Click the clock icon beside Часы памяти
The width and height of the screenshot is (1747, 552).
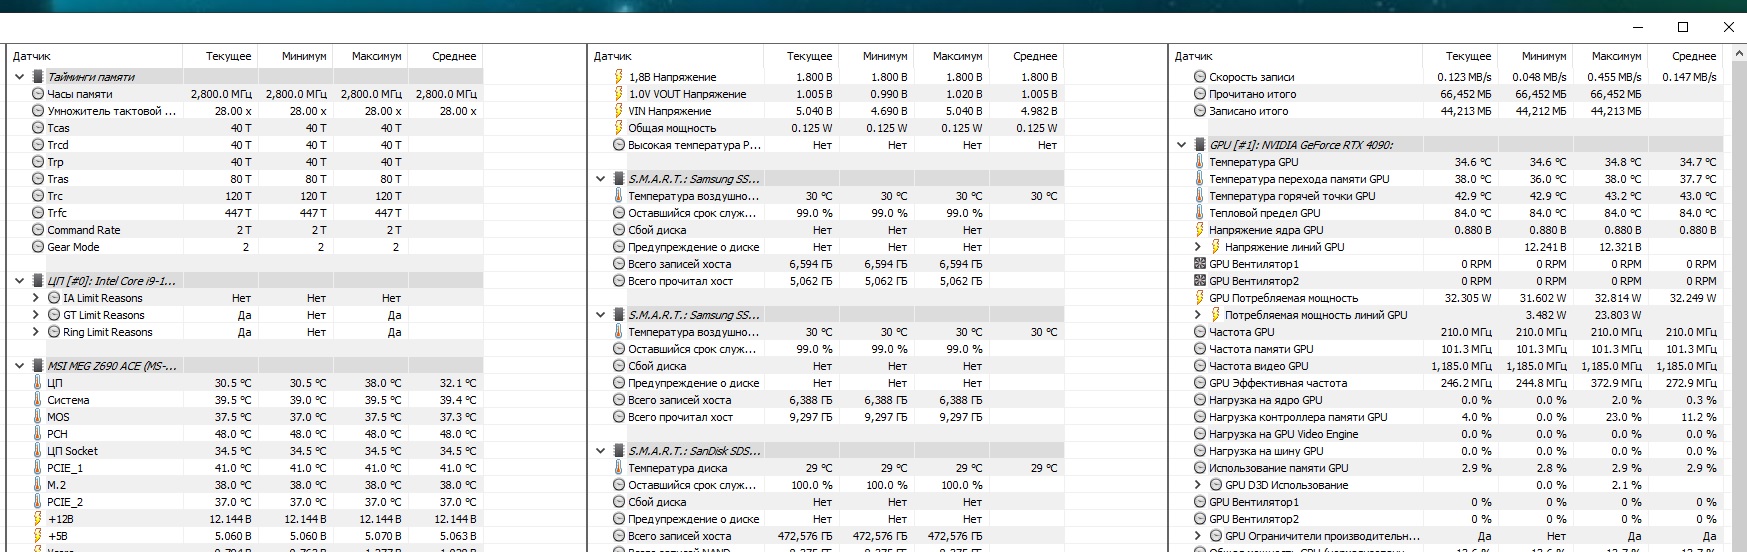38,94
